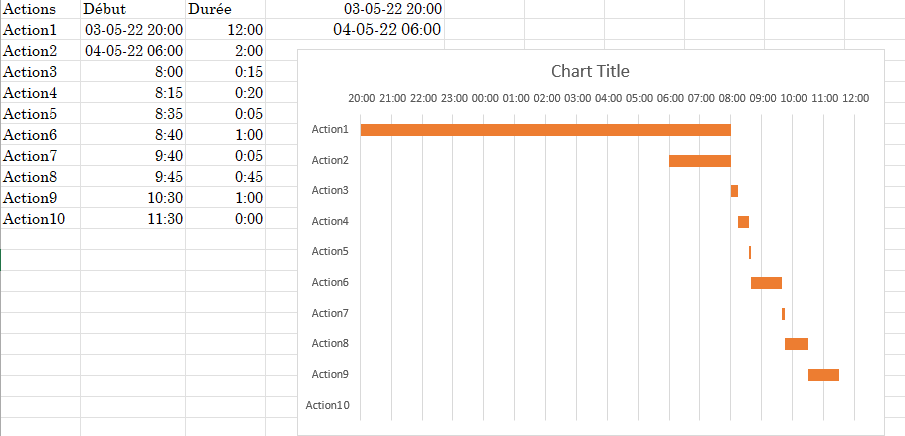Select cell containing 03-05-22 20:00 under Début
905x436 pixels.
(133, 29)
